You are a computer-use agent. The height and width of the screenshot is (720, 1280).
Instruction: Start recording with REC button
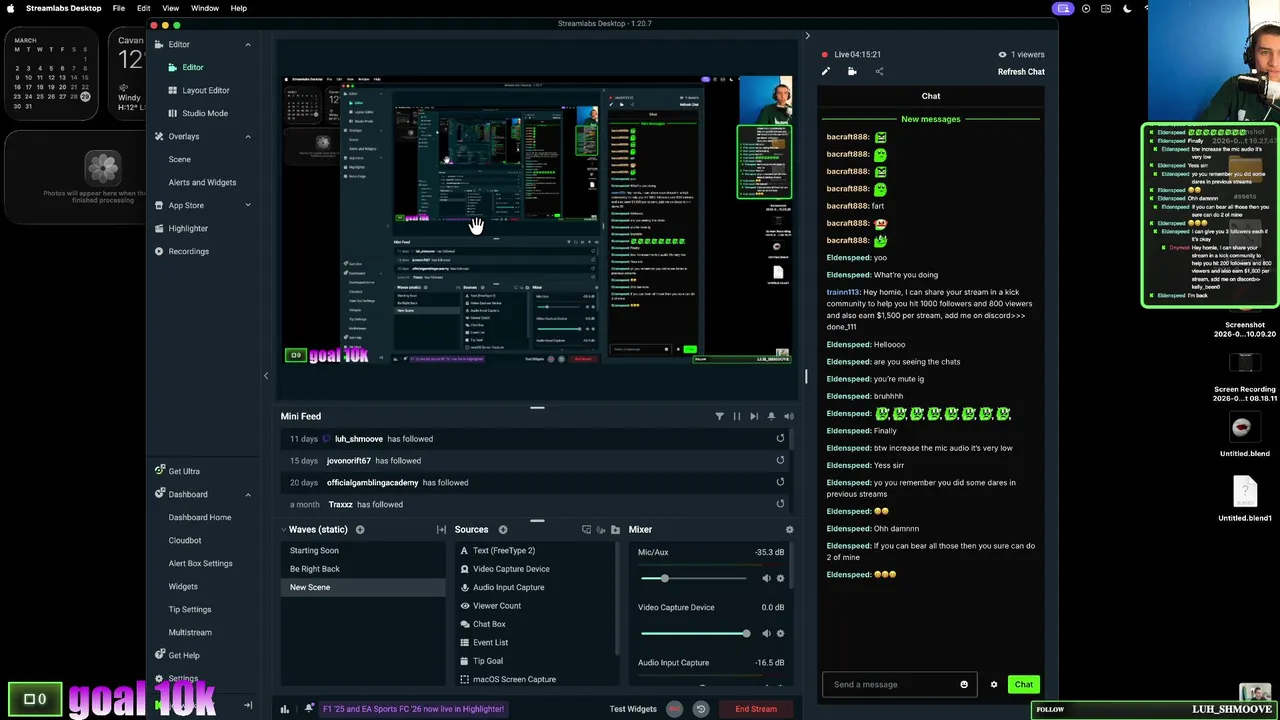click(x=675, y=709)
